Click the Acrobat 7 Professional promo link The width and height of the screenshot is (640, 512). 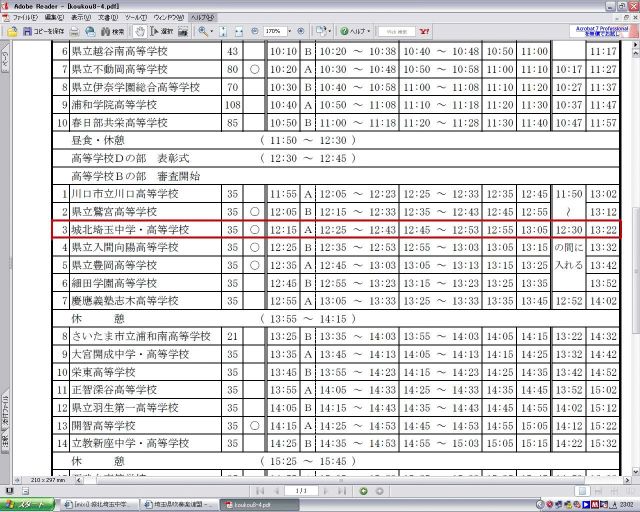pyautogui.click(x=604, y=31)
